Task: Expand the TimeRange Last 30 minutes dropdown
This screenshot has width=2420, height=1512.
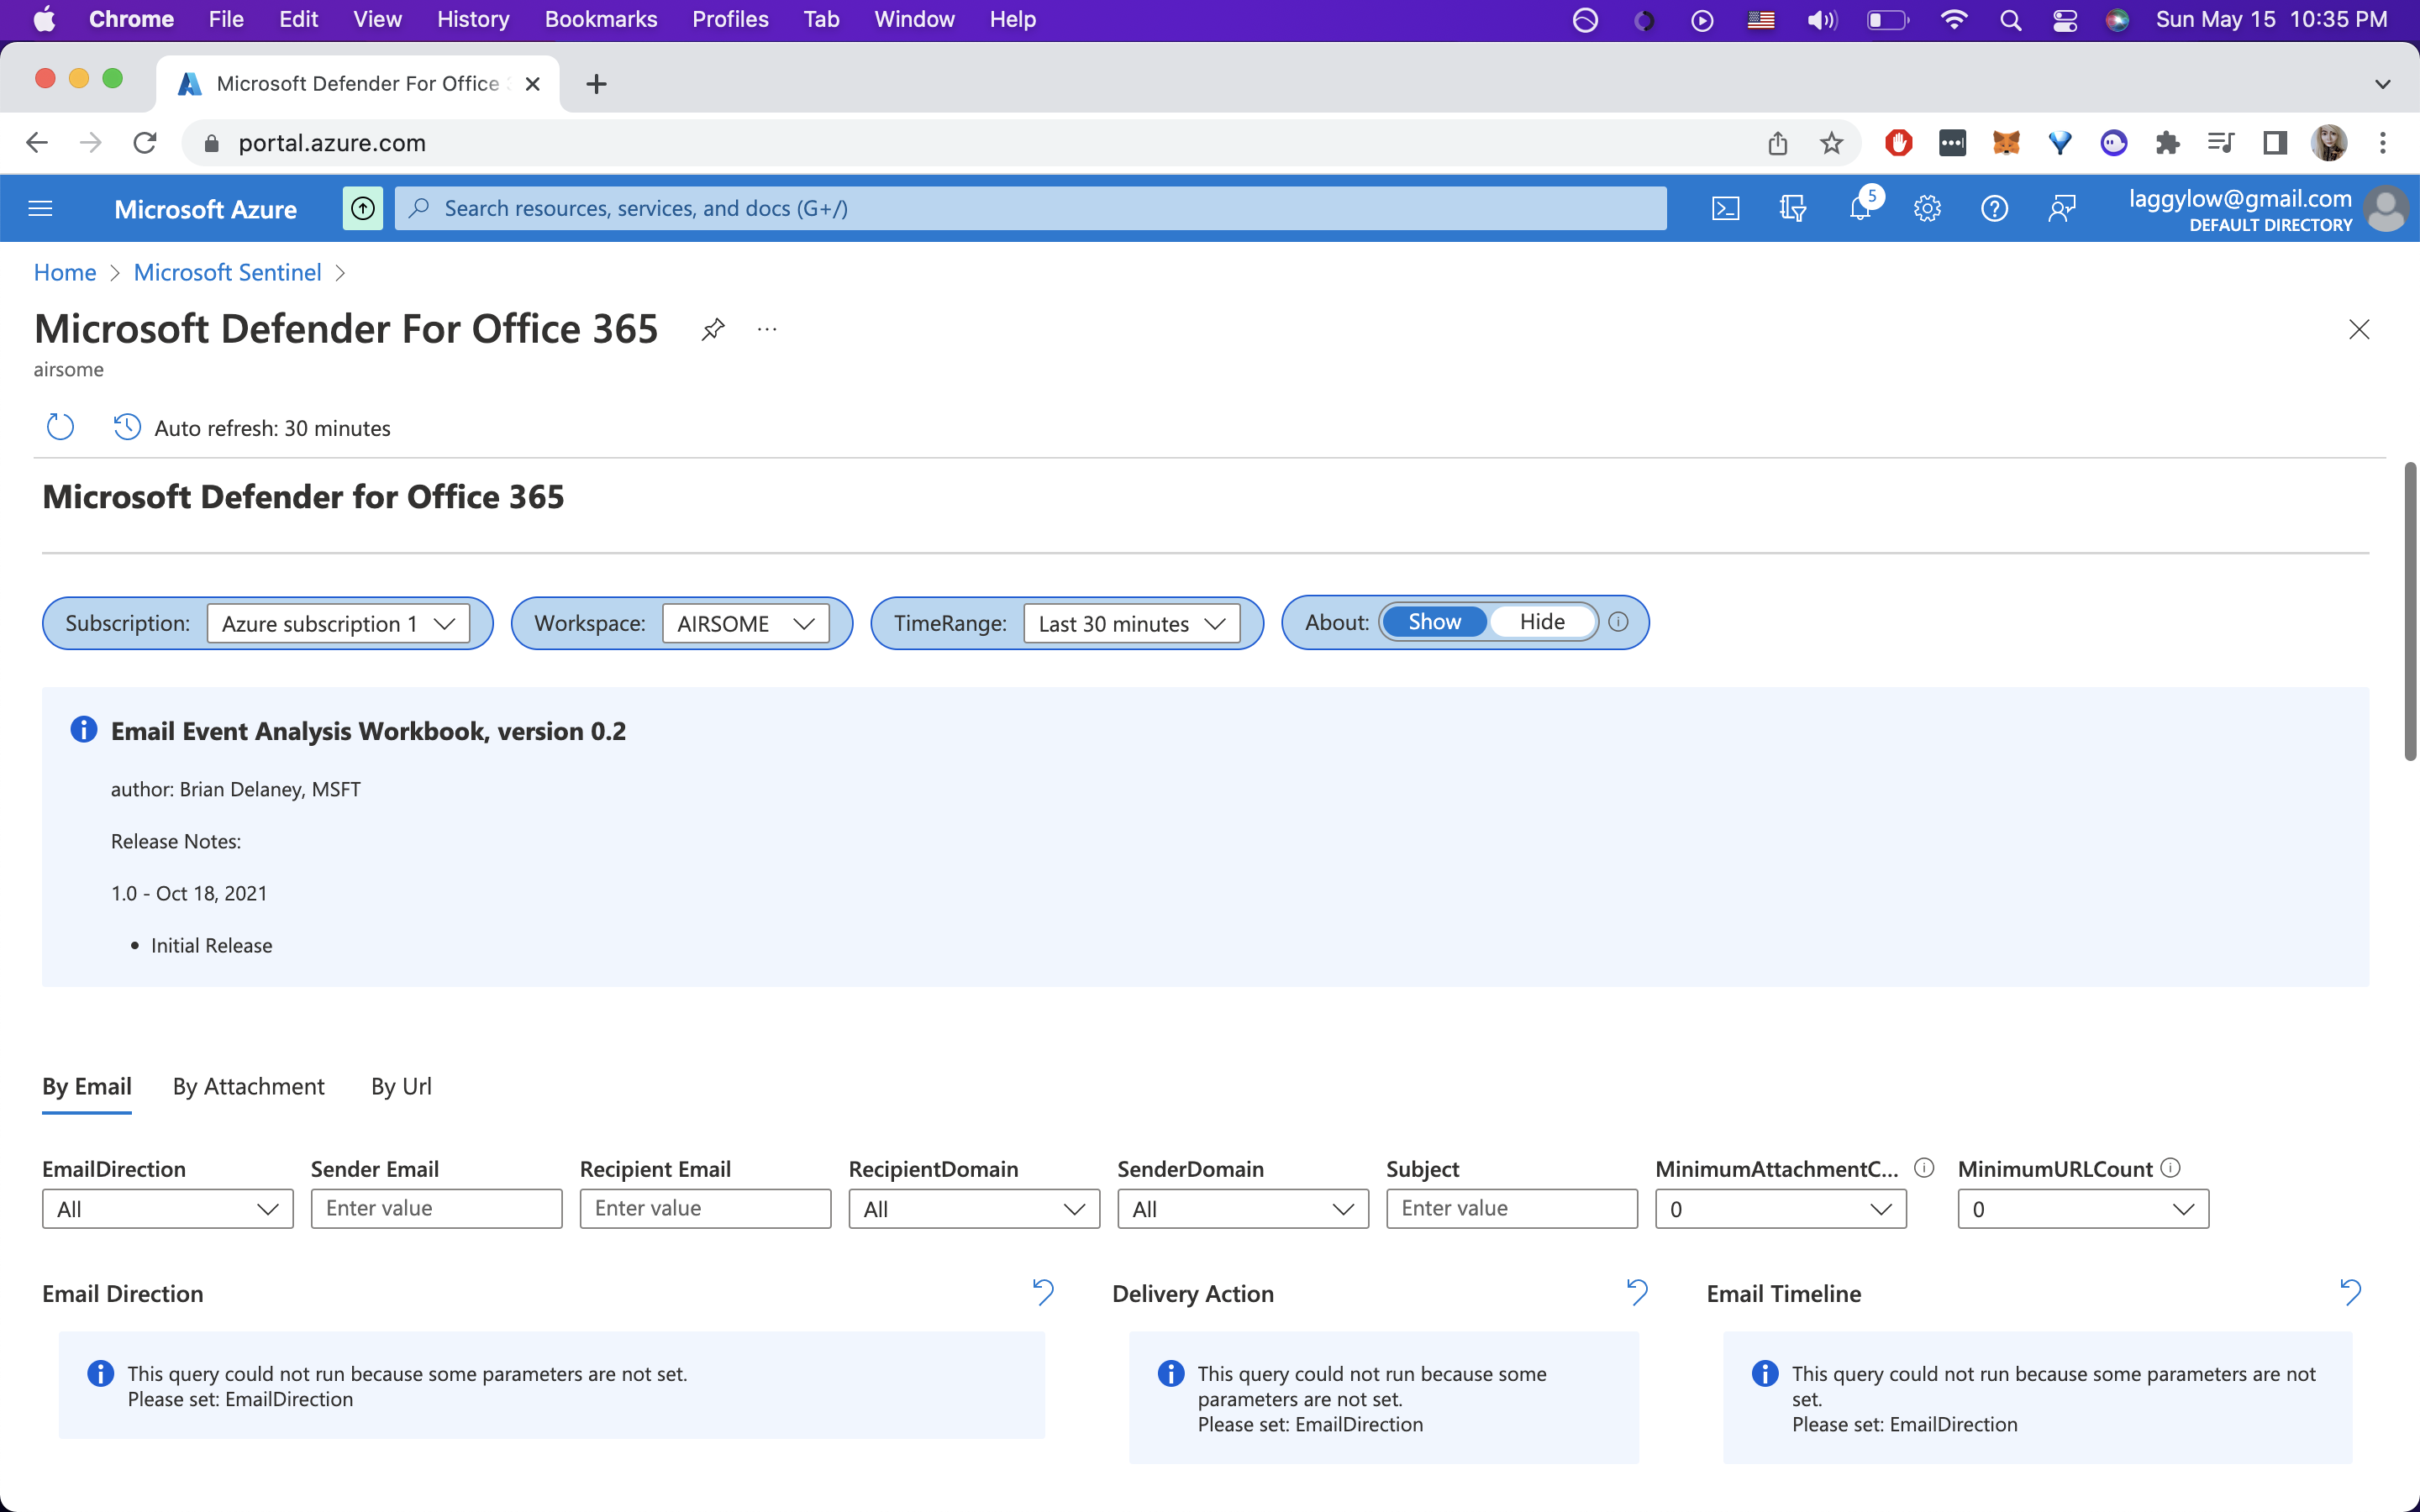Action: tap(1131, 623)
